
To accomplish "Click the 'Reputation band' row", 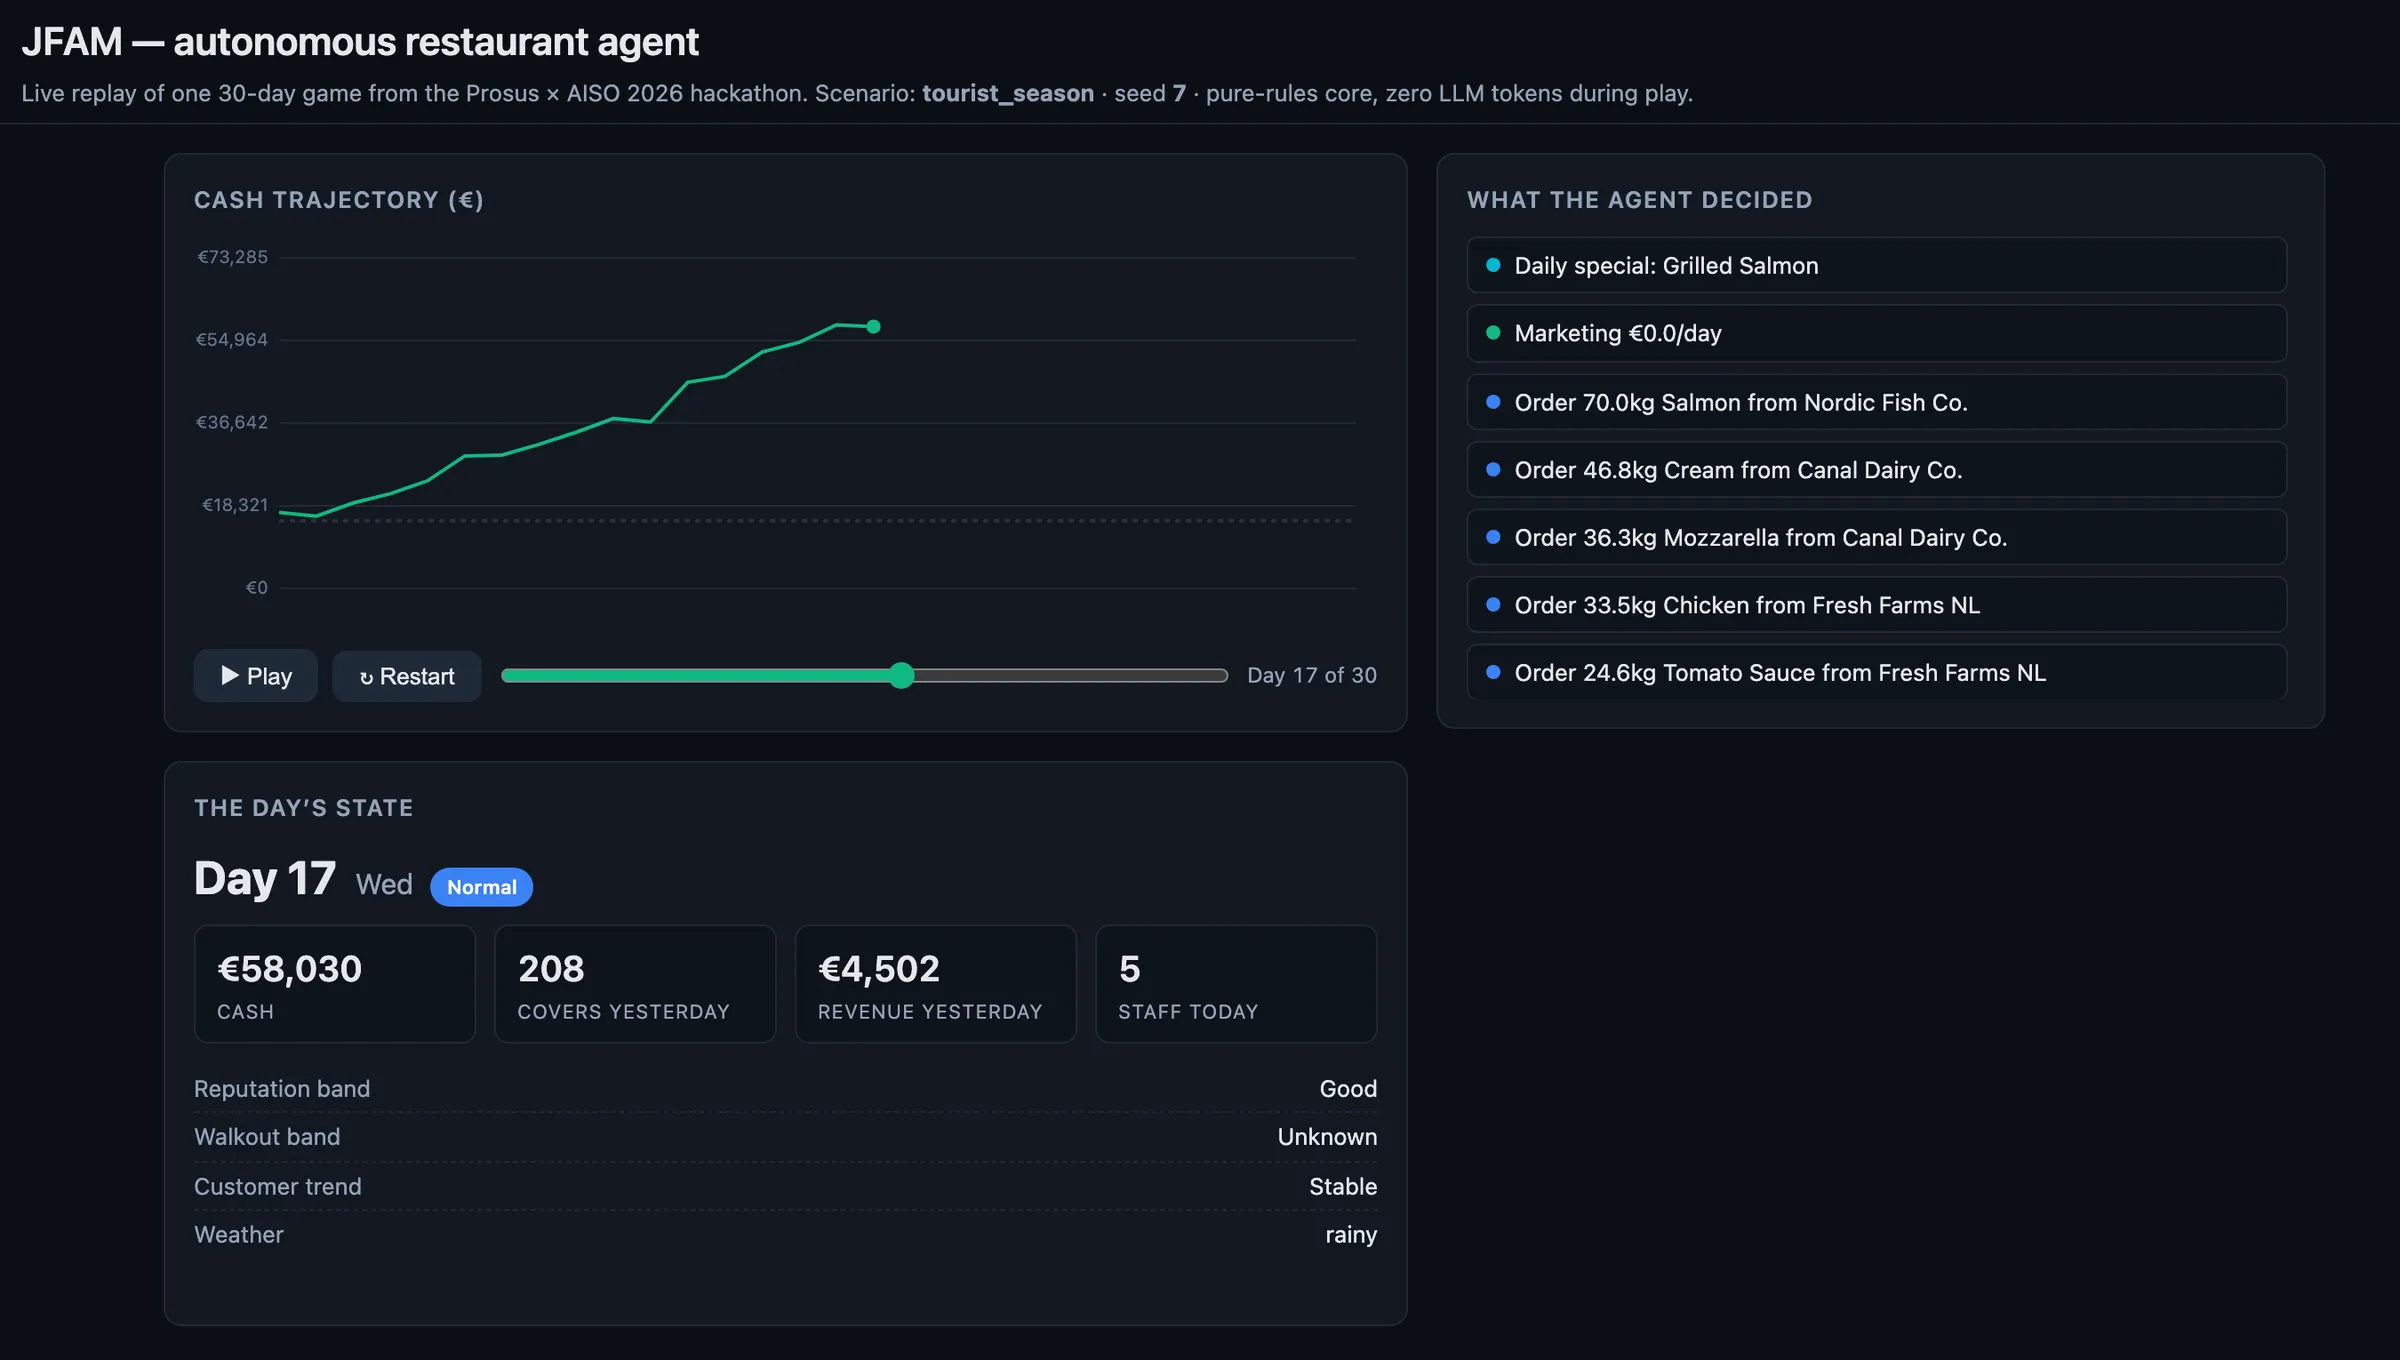I will click(x=785, y=1089).
